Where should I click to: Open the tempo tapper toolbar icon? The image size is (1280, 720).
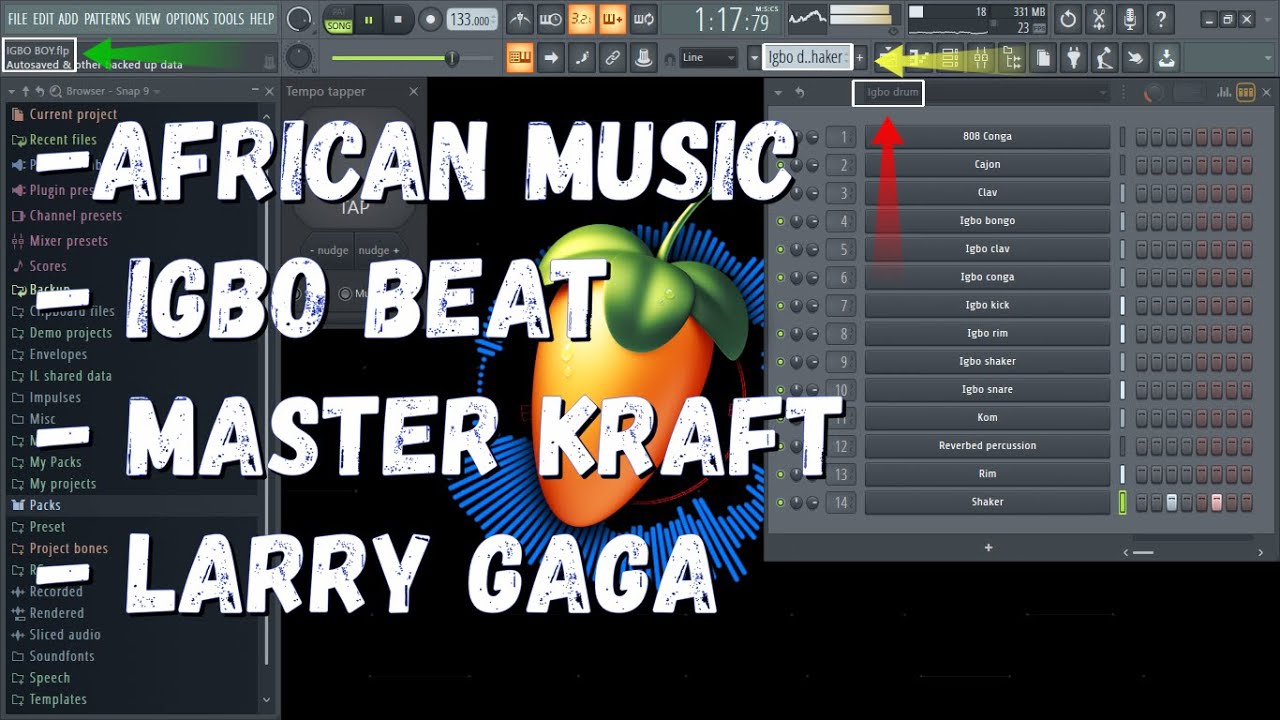(1104, 58)
